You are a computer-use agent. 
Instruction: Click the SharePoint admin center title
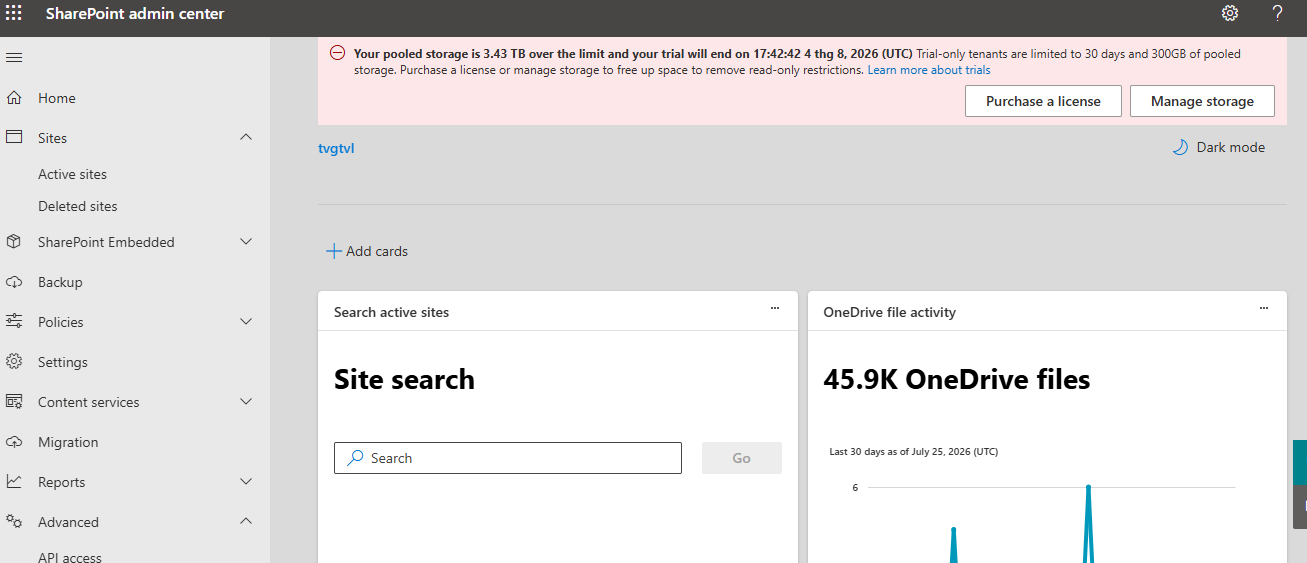coord(135,14)
